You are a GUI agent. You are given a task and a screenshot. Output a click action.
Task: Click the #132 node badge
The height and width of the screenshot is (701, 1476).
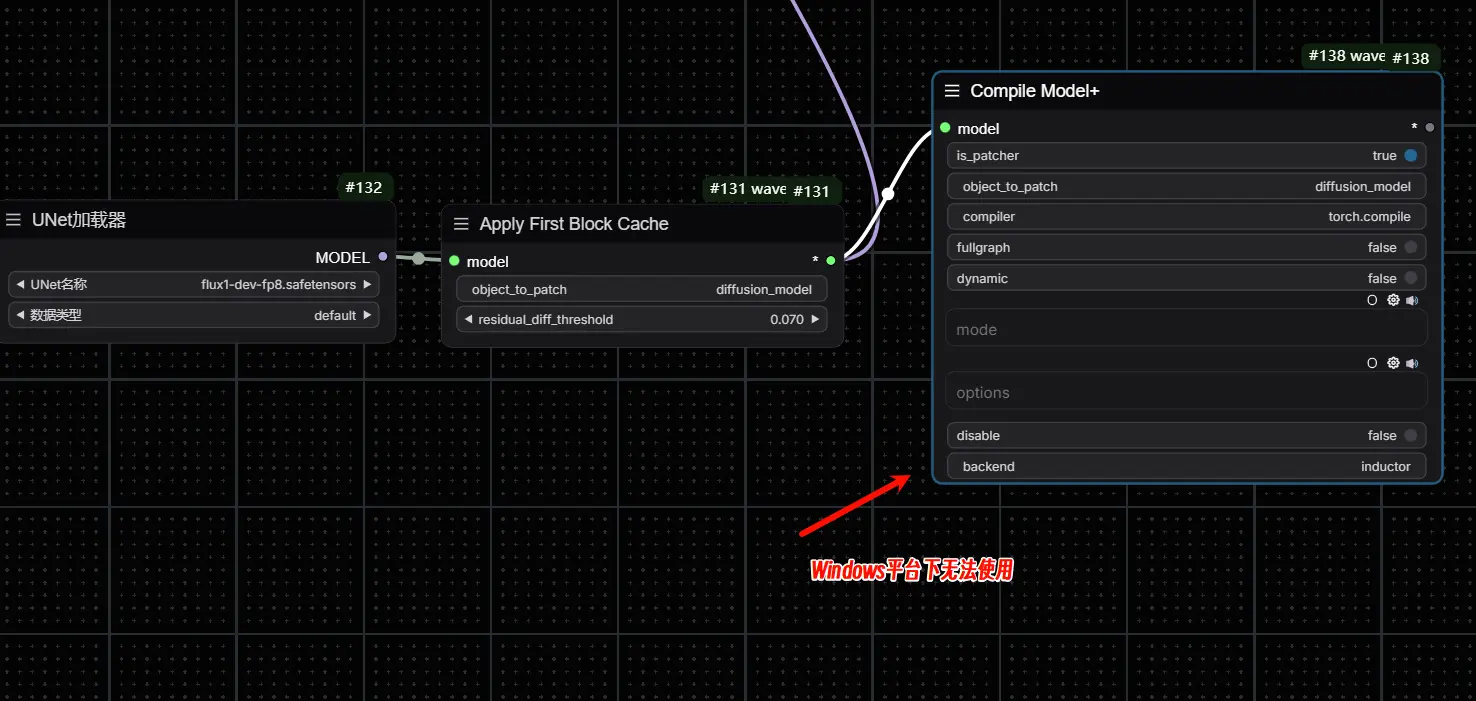point(364,187)
